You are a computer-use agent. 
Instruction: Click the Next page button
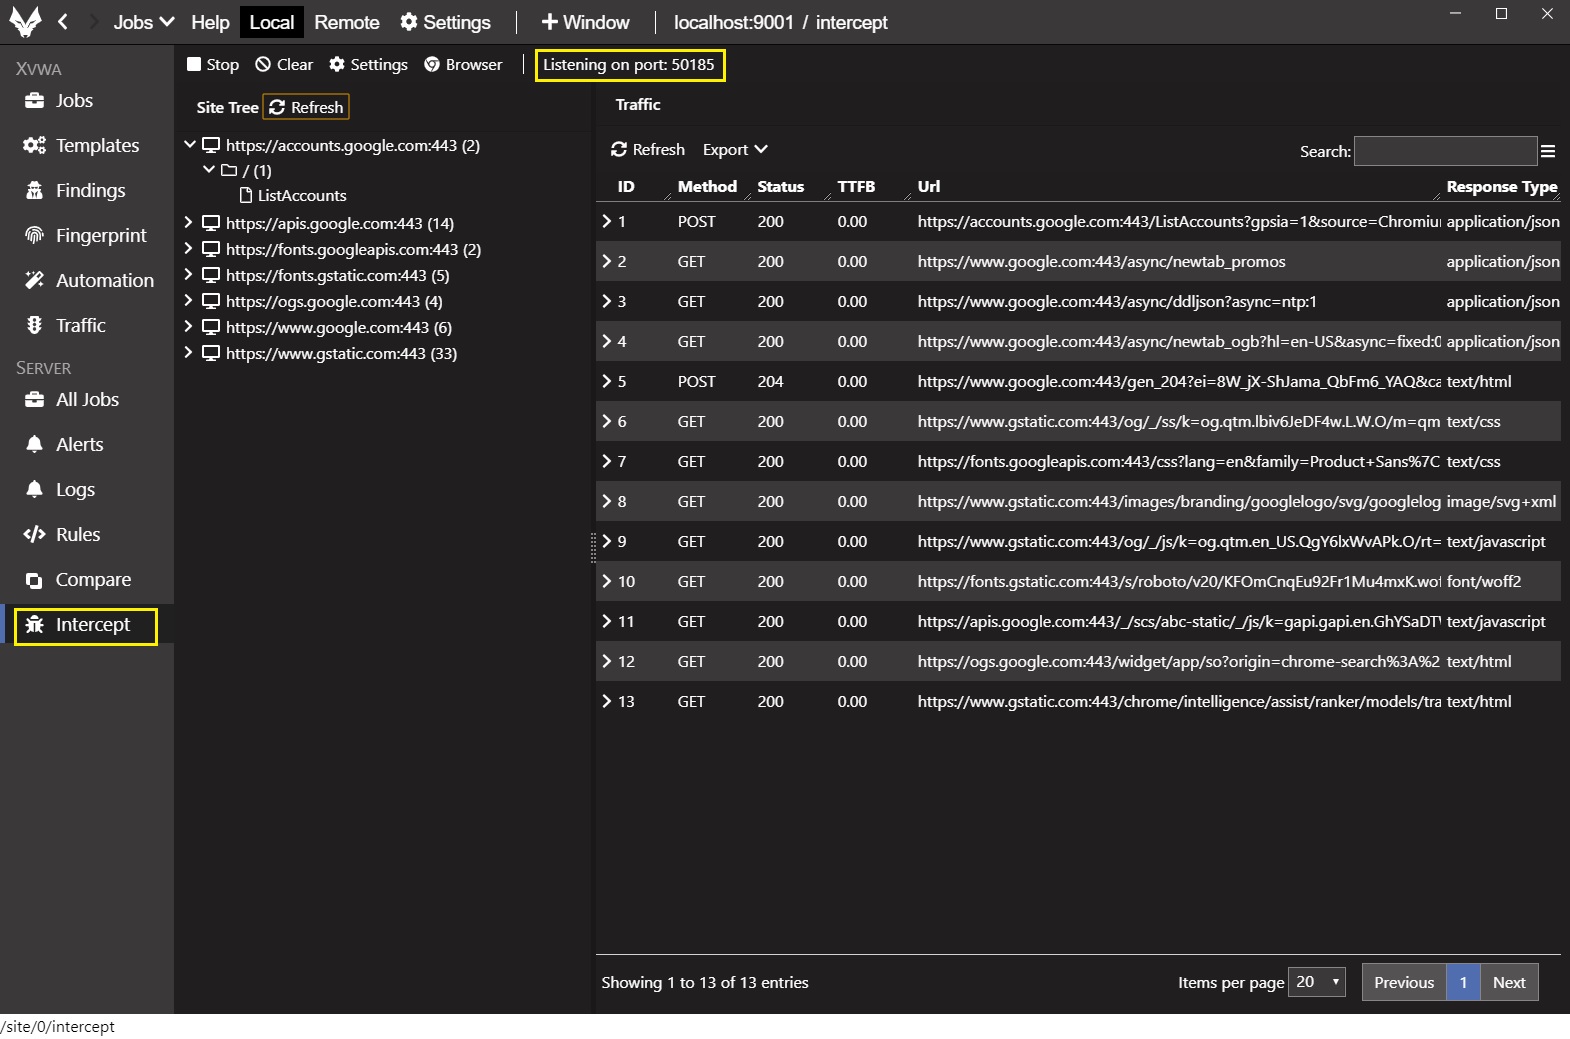pos(1508,983)
